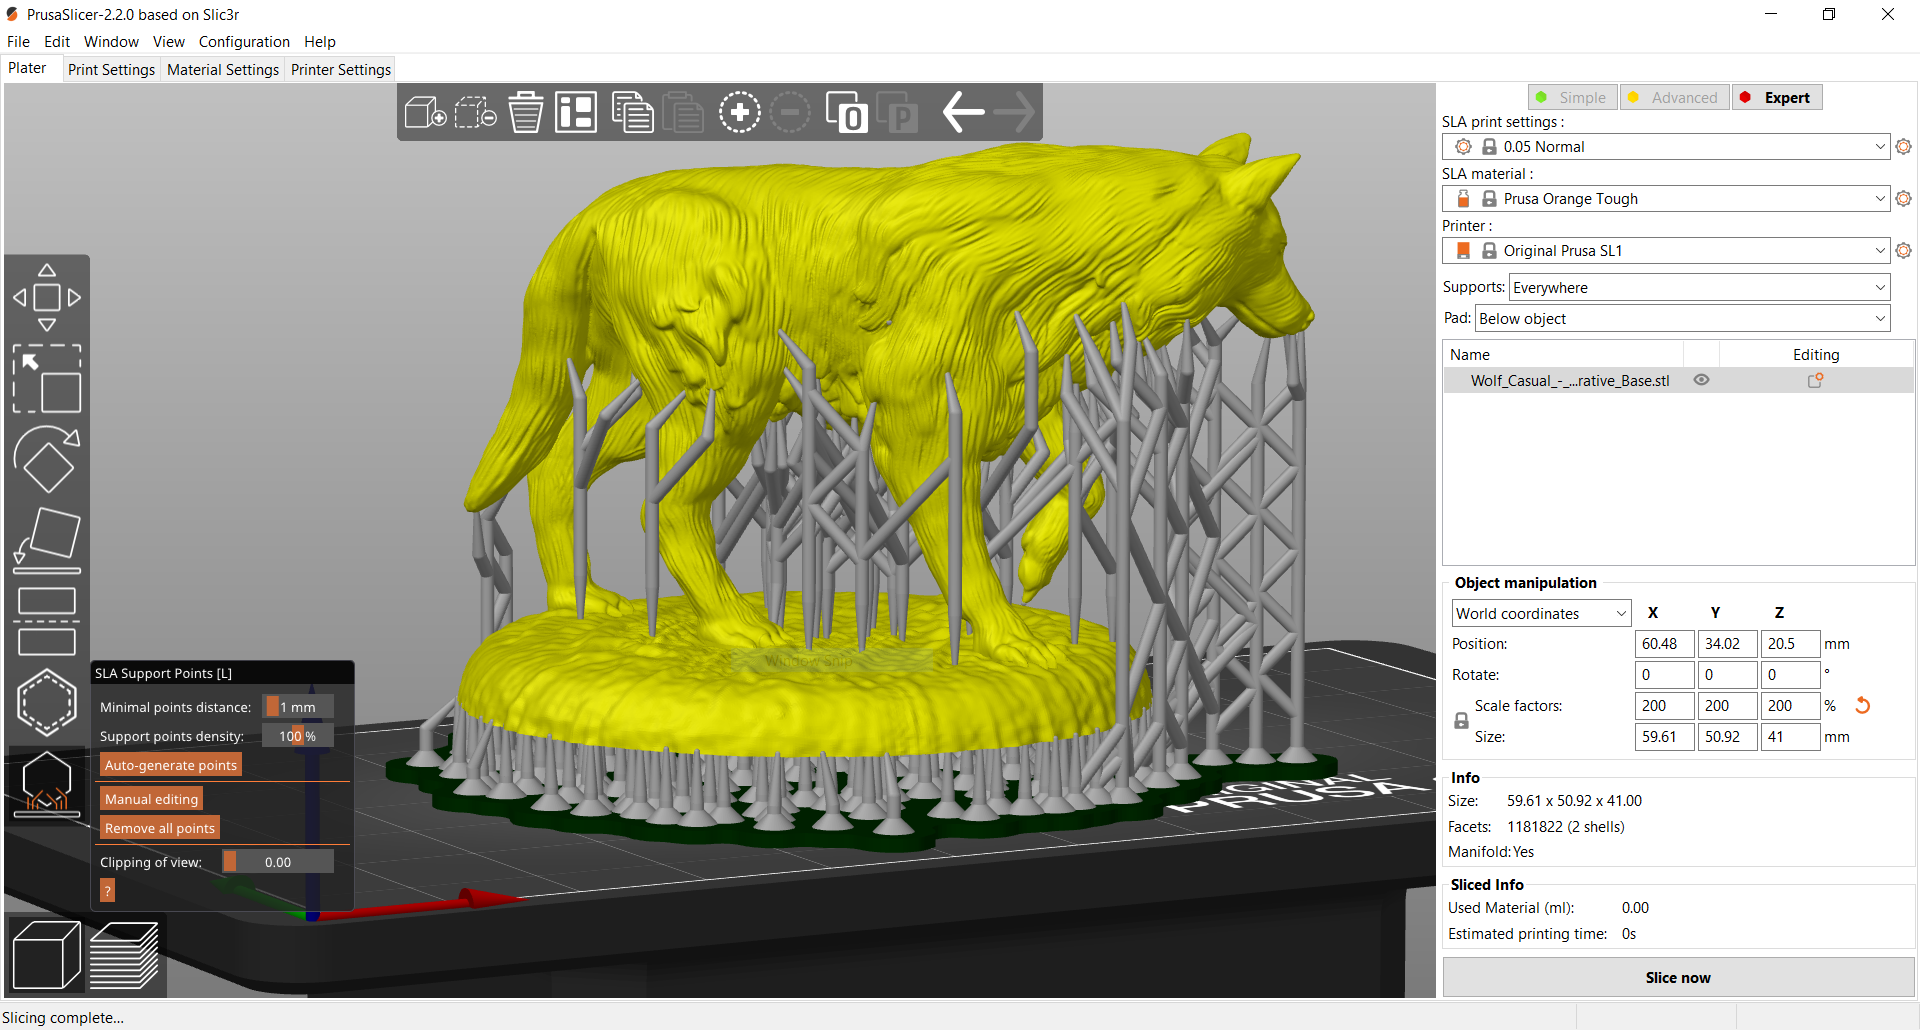Click the Remove instance minus icon
The image size is (1920, 1030).
(x=790, y=112)
